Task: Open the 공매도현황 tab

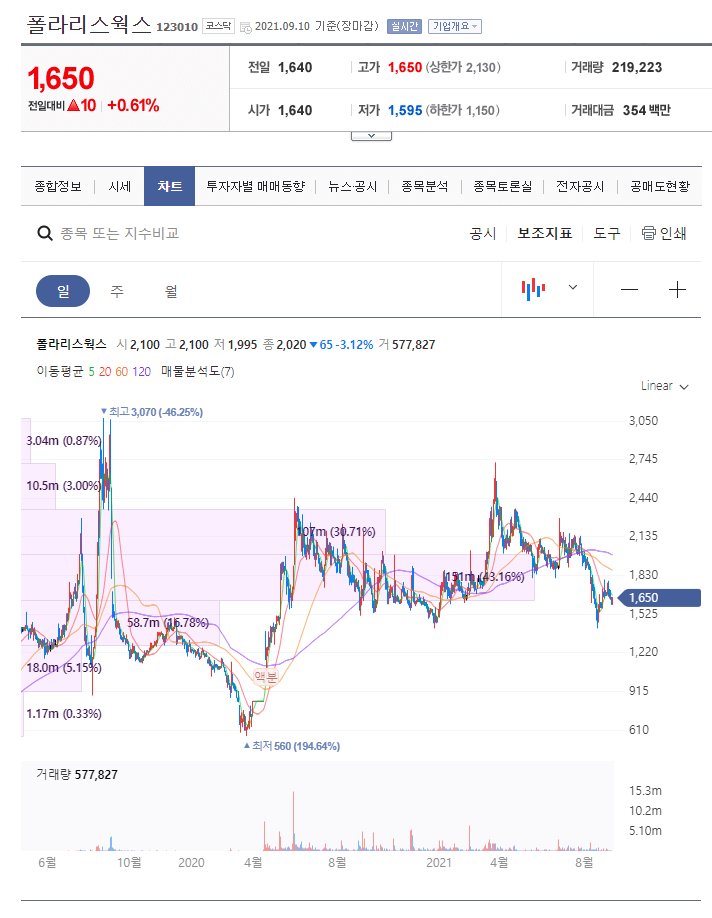Action: [x=659, y=186]
